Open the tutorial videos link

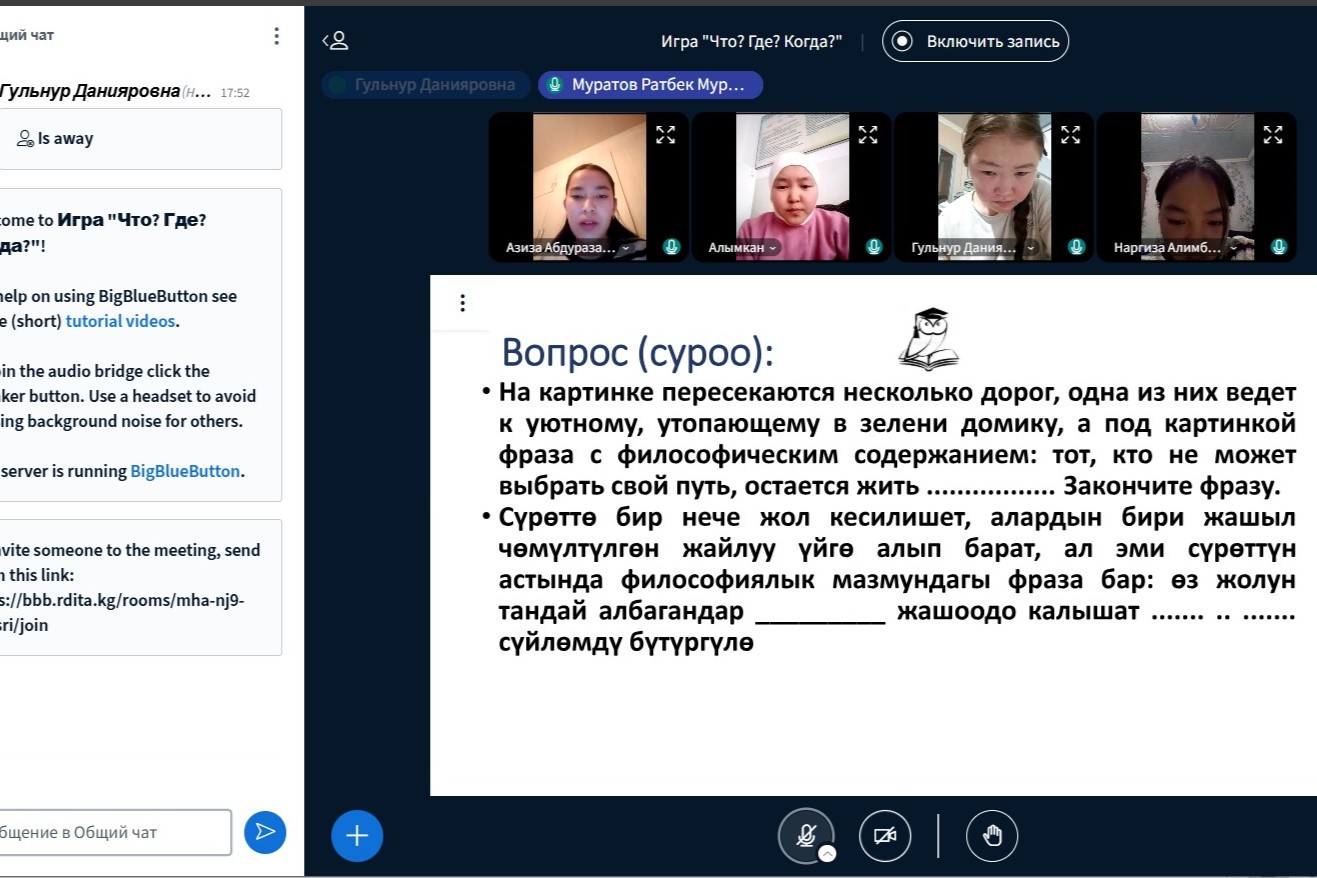120,321
